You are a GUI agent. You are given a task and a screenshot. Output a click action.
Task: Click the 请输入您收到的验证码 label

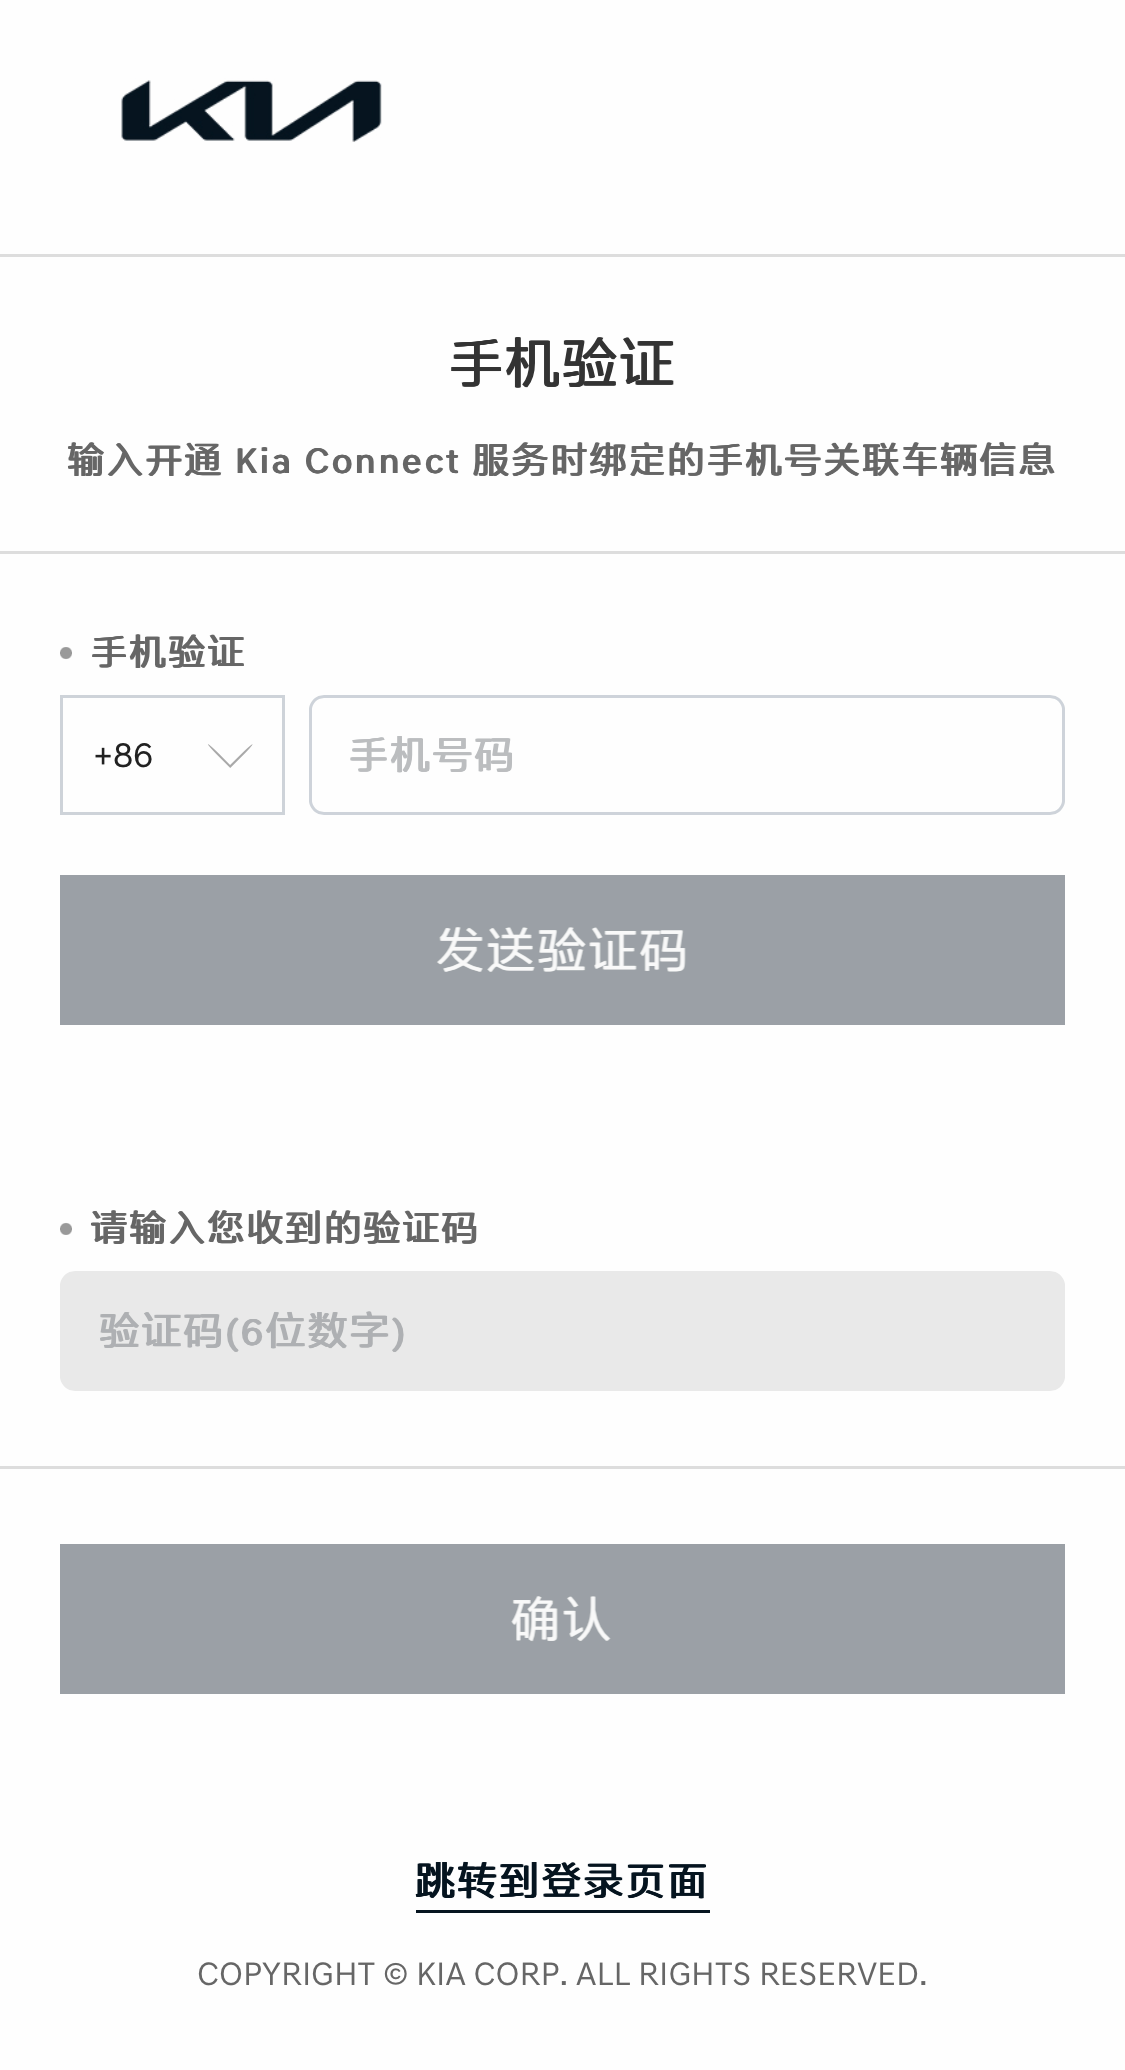(x=284, y=1228)
